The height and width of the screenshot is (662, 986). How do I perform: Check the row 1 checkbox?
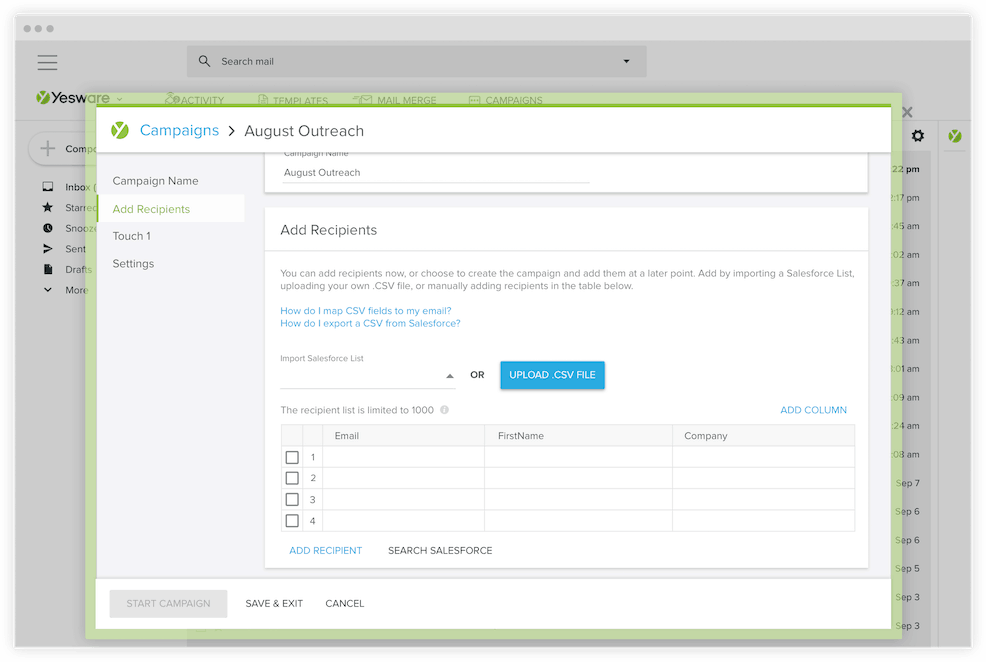[292, 457]
